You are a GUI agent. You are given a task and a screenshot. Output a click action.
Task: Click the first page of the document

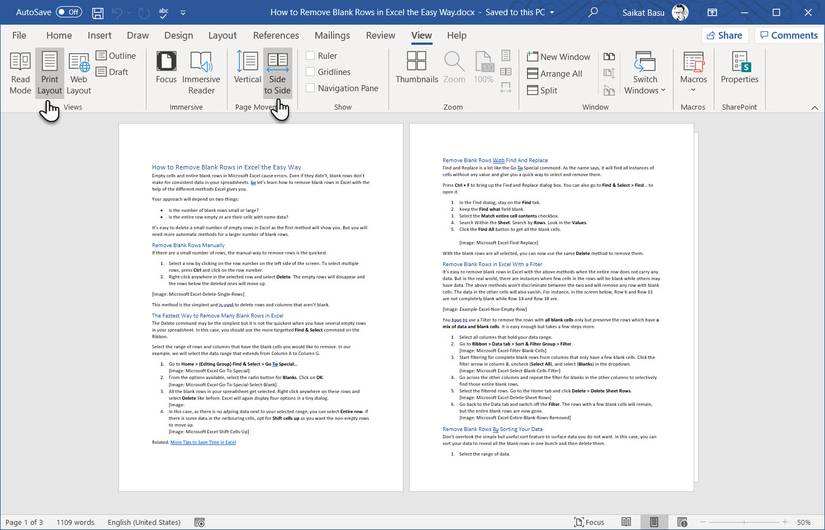pyautogui.click(x=261, y=307)
